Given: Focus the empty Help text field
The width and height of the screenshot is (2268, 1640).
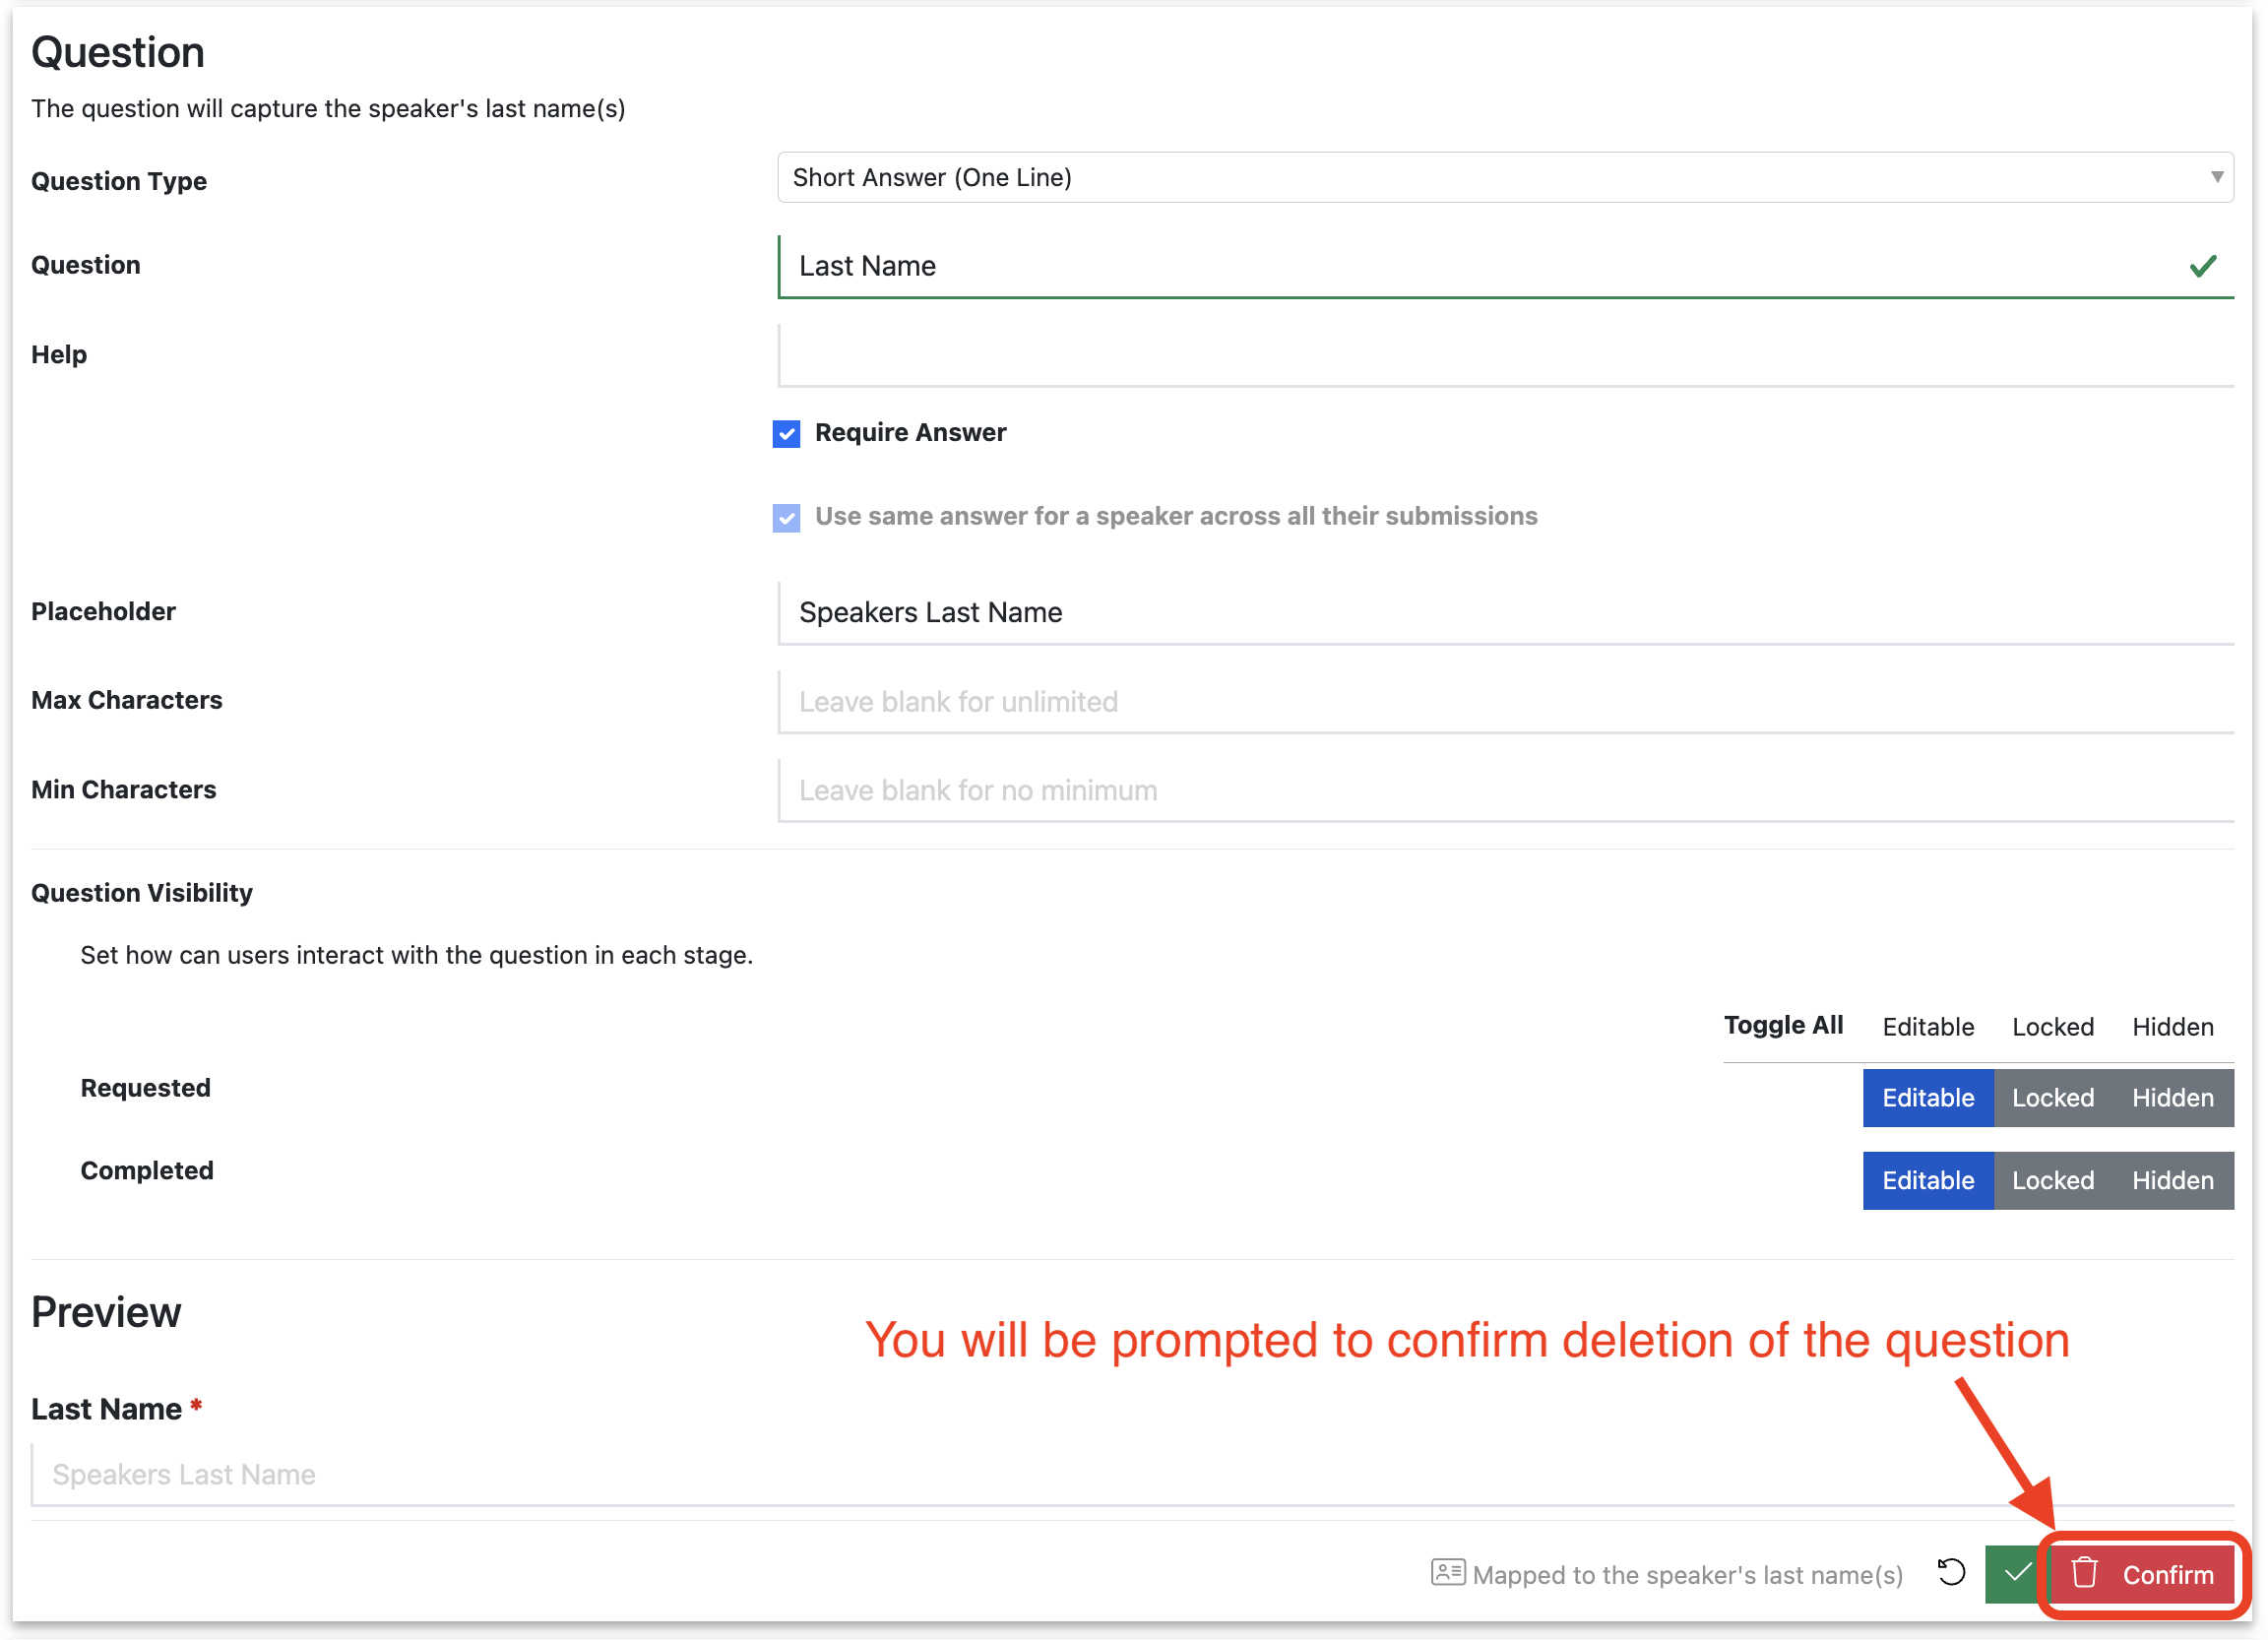Looking at the screenshot, I should [x=1505, y=355].
